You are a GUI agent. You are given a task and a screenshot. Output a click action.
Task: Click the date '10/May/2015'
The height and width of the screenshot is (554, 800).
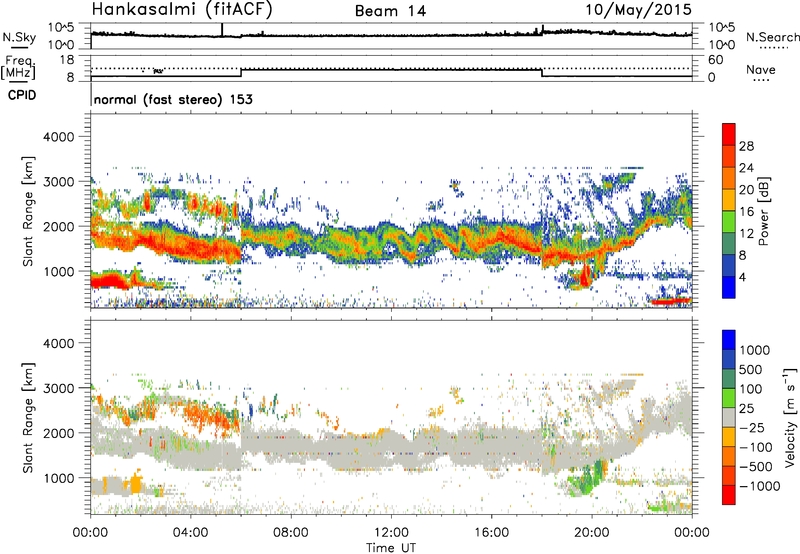click(638, 10)
